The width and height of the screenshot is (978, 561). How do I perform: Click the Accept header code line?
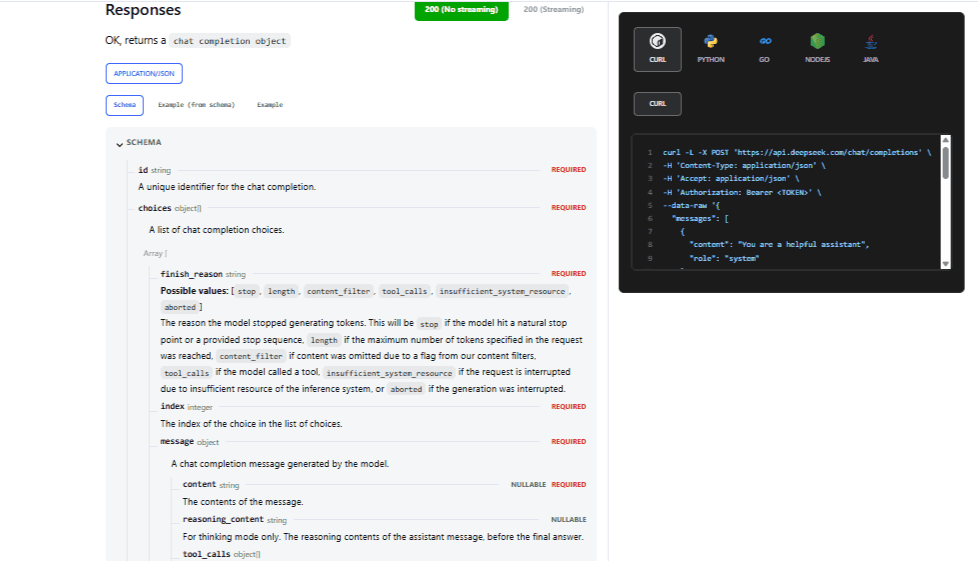tap(730, 178)
